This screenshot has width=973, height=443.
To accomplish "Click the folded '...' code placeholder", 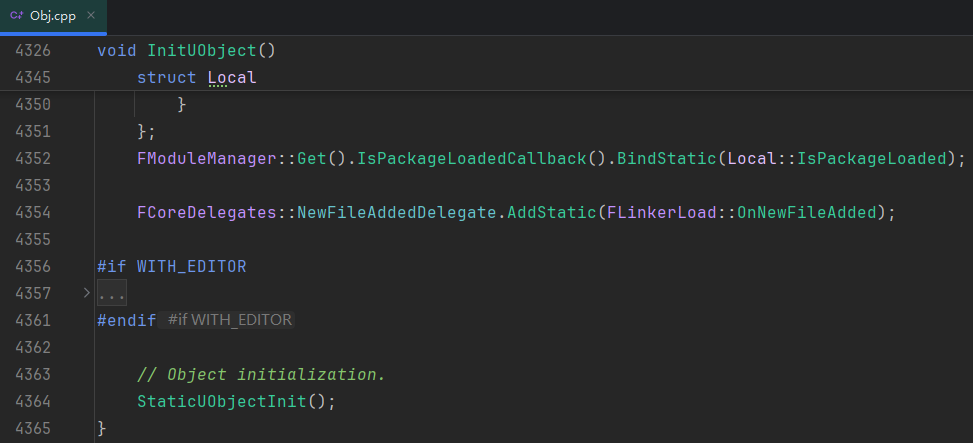I will tap(111, 294).
